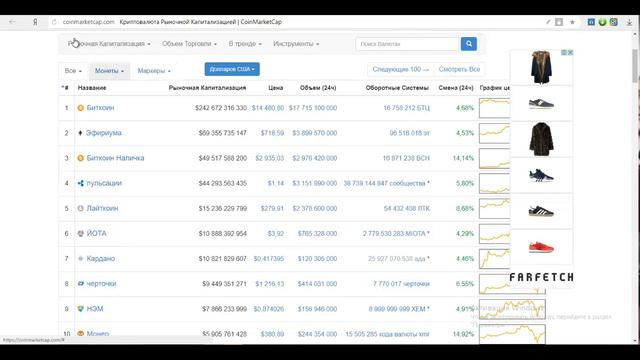Image resolution: width=640 pixels, height=360 pixels.
Task: Click the brown fur coat ad image
Action: (x=541, y=139)
